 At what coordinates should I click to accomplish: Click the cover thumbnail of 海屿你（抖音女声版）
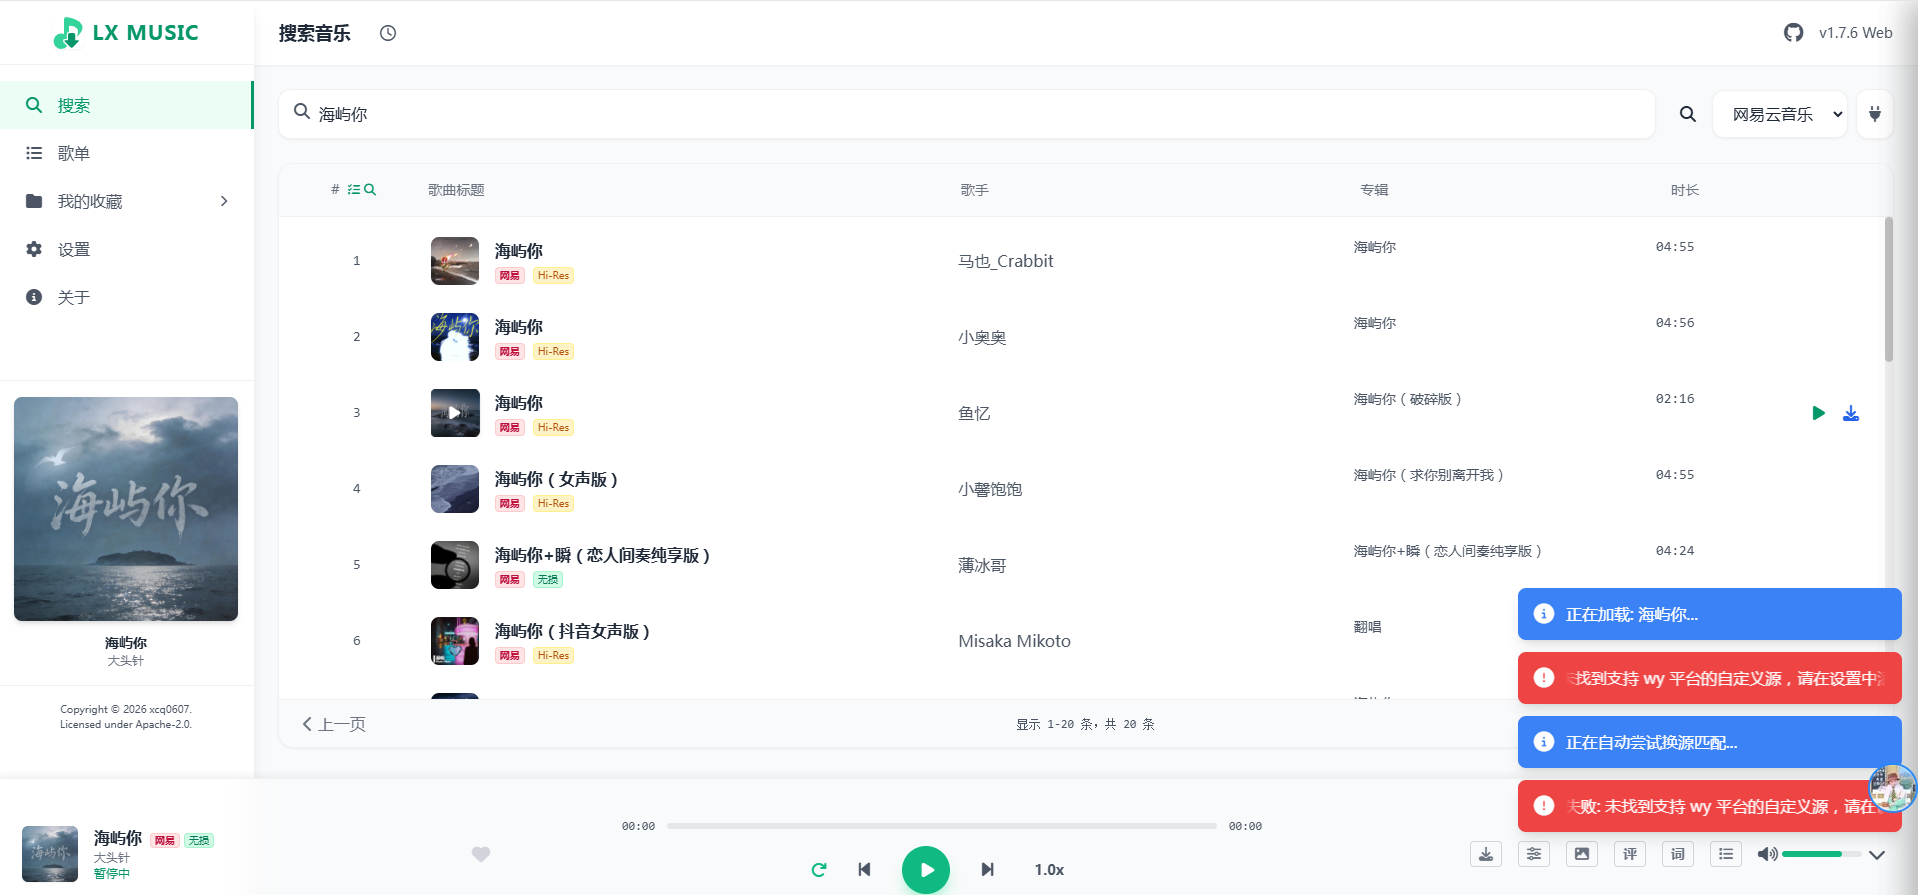[455, 641]
